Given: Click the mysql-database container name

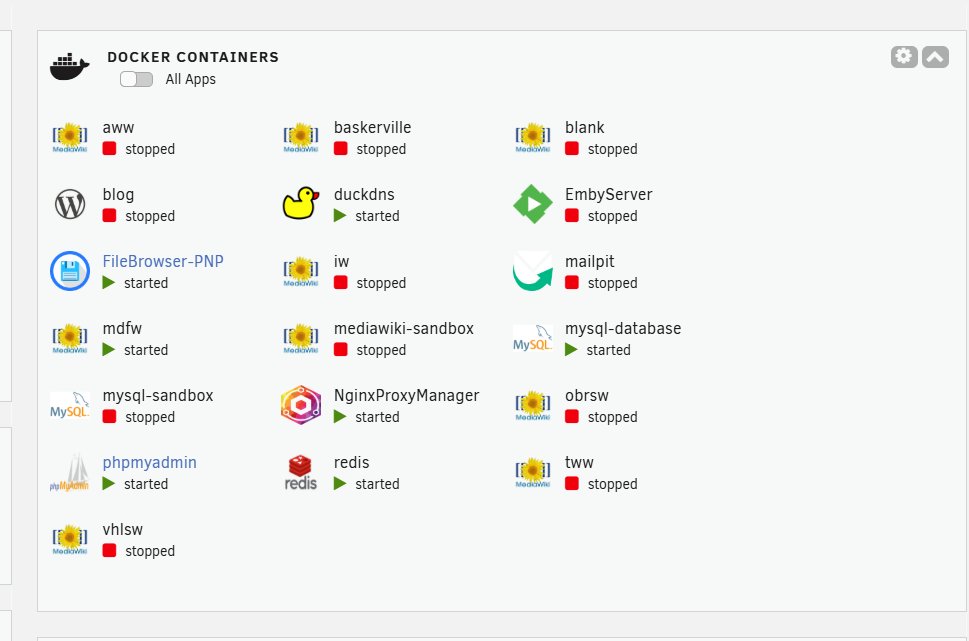Looking at the screenshot, I should click(x=623, y=329).
